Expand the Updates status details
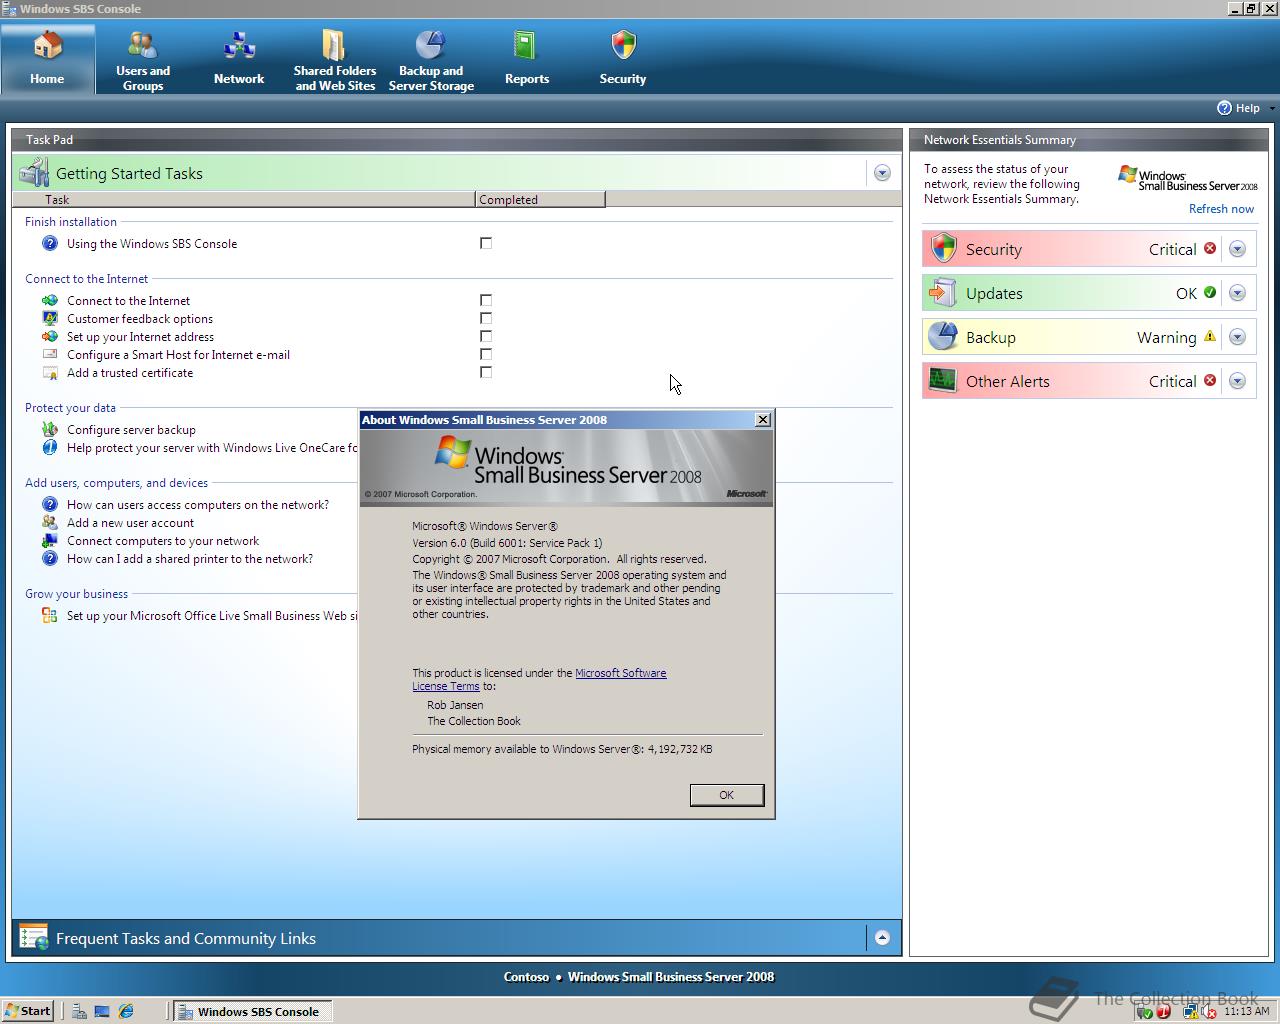The width and height of the screenshot is (1280, 1024). [1237, 293]
